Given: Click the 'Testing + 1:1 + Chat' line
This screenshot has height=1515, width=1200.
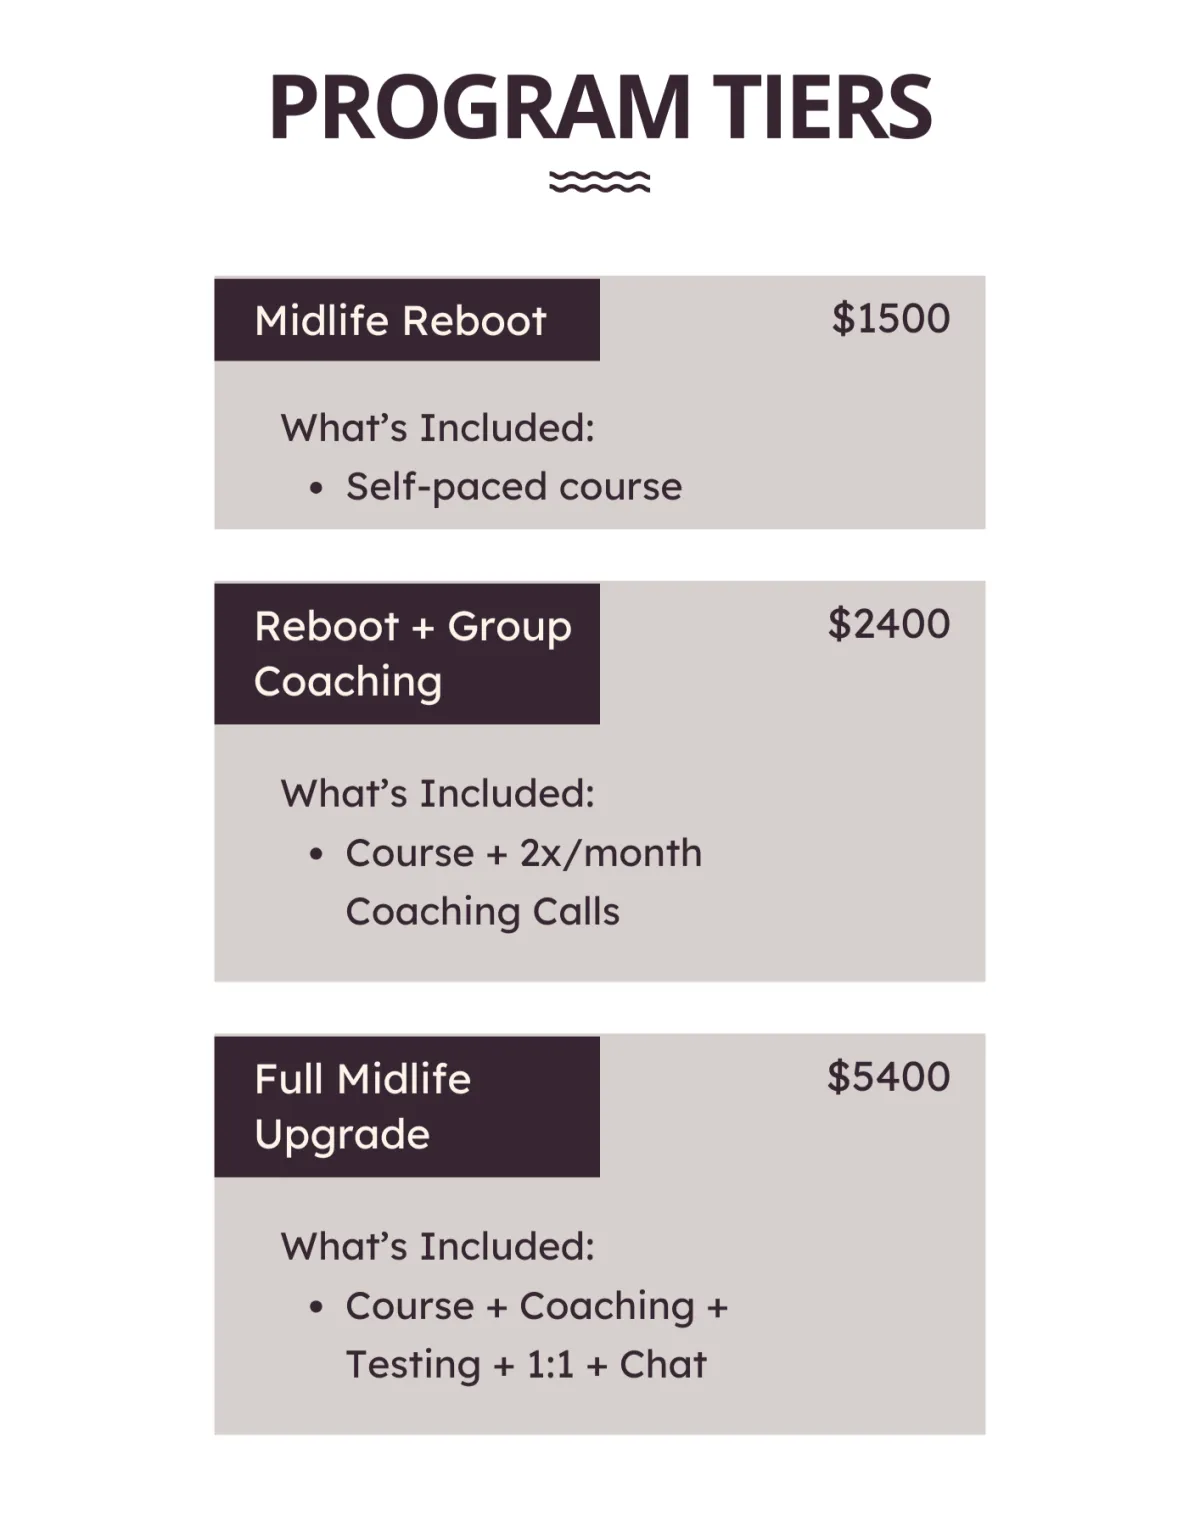Looking at the screenshot, I should tap(526, 1365).
